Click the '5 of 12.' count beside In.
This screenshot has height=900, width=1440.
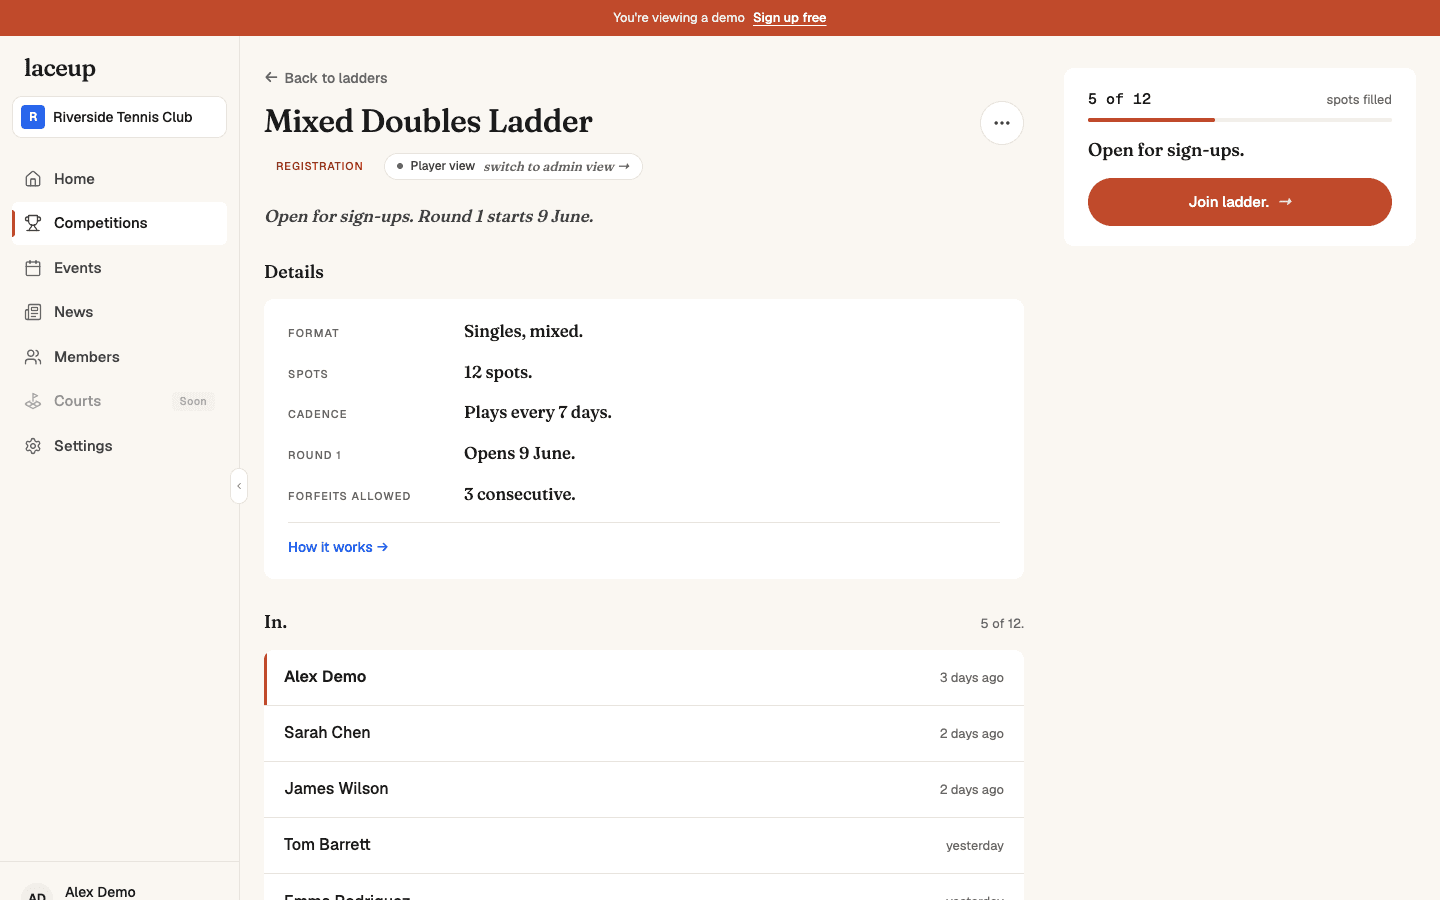pos(1002,623)
